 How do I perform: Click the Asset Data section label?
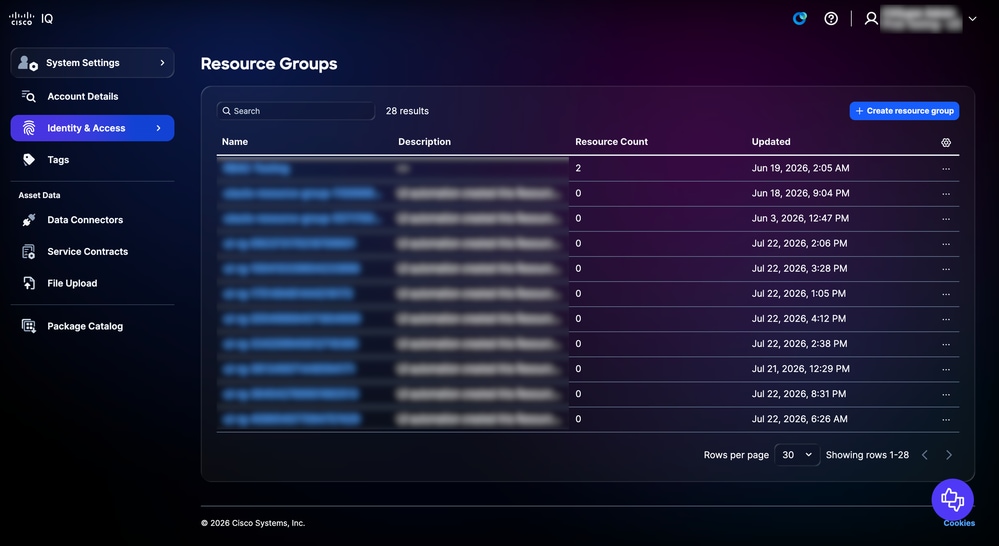click(x=40, y=195)
